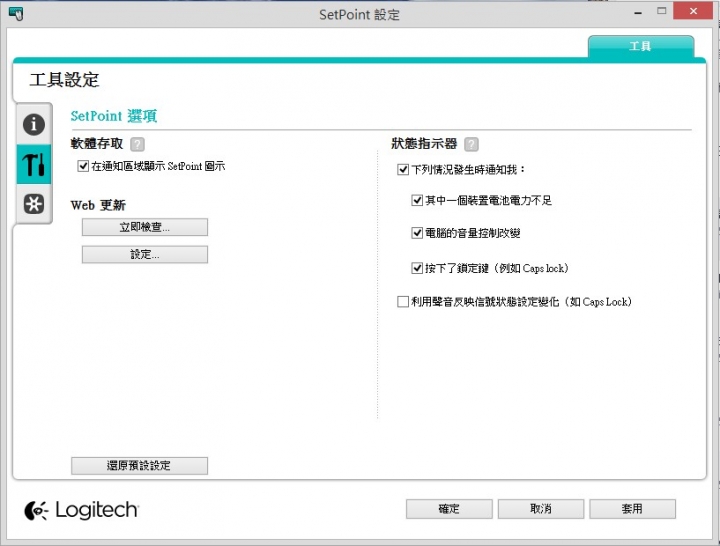
Task: Open the asterisk sidebar icon tab
Action: click(34, 203)
